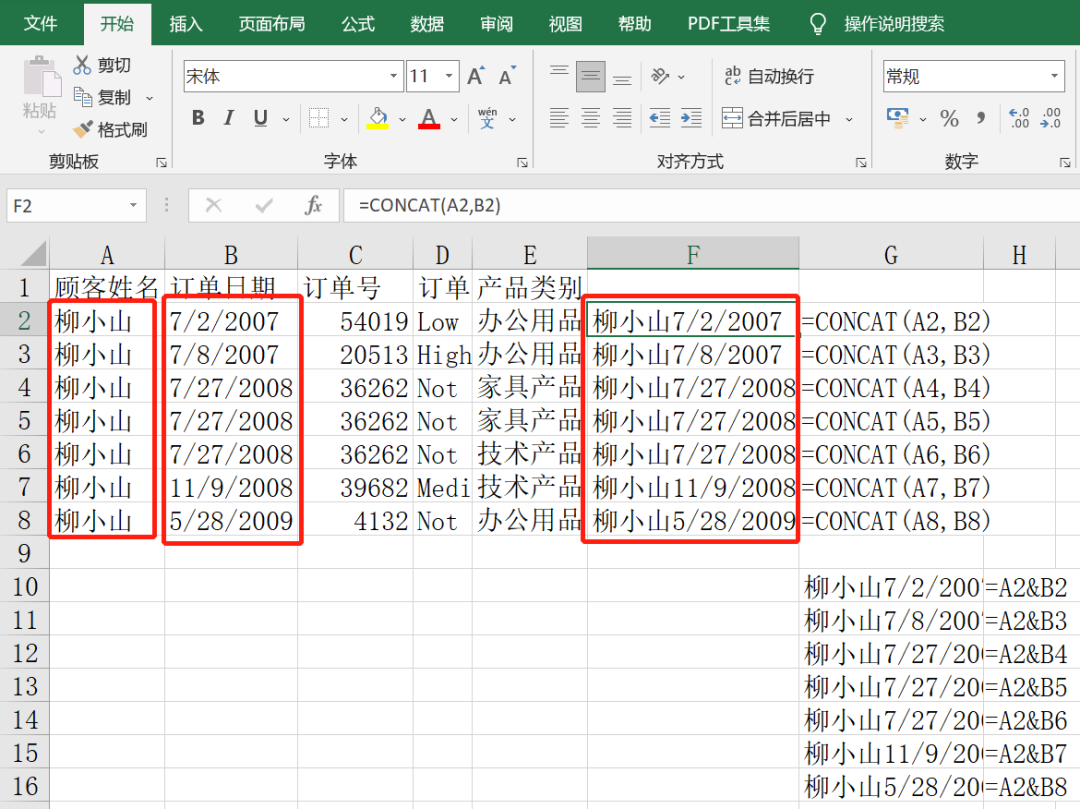Apply percent style format

pos(949,118)
